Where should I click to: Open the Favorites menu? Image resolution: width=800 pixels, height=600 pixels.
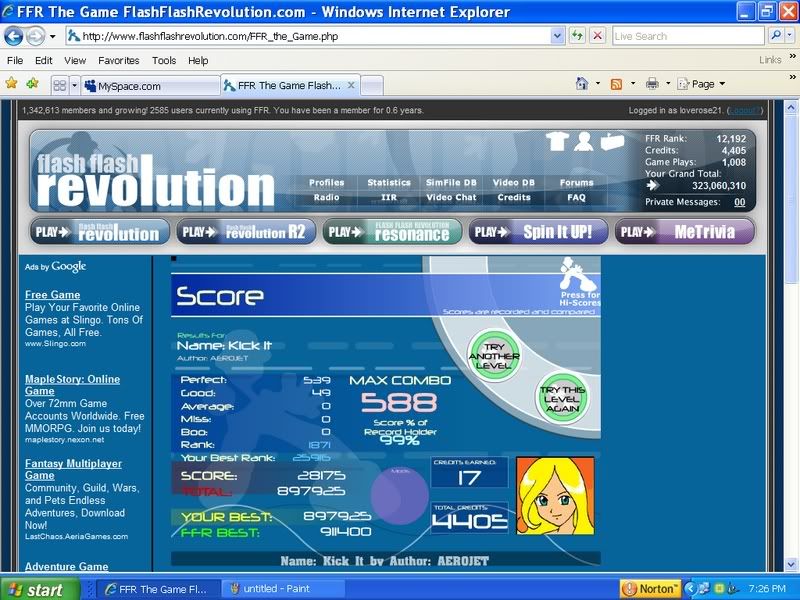pyautogui.click(x=119, y=60)
